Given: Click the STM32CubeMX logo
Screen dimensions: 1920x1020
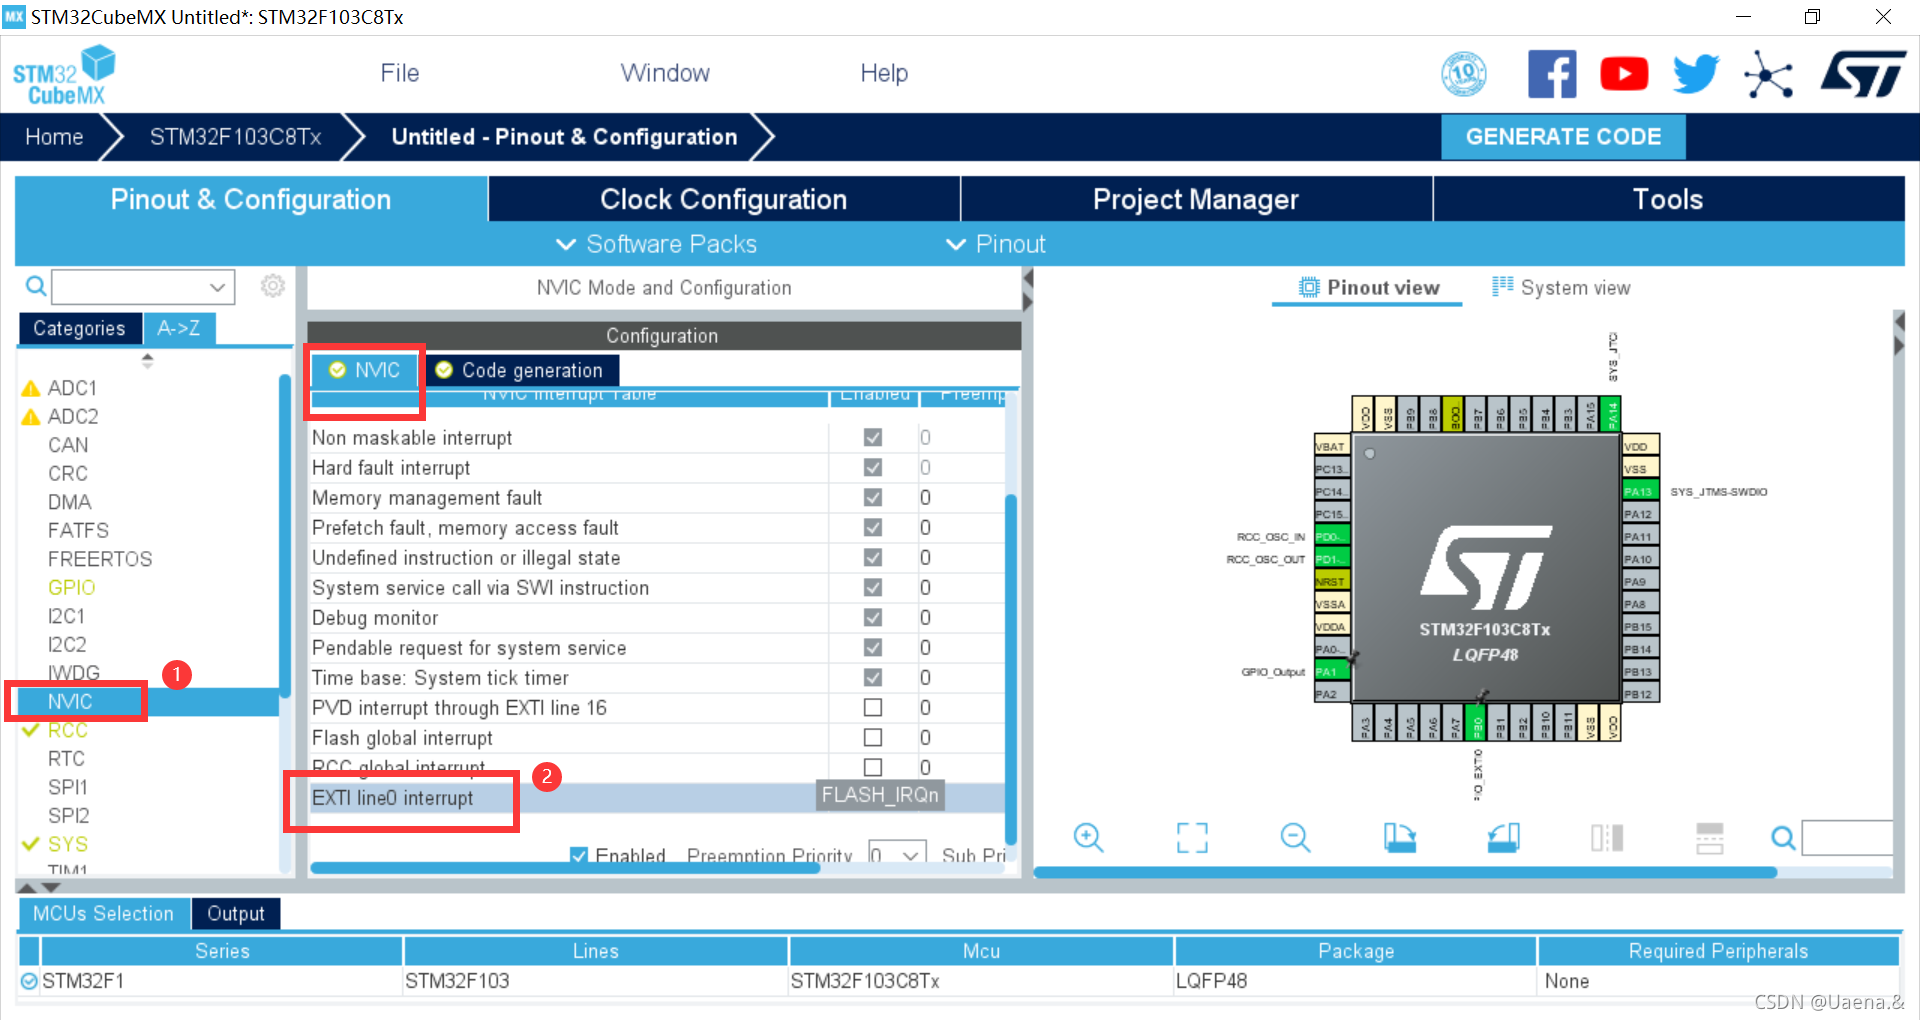Looking at the screenshot, I should 64,75.
